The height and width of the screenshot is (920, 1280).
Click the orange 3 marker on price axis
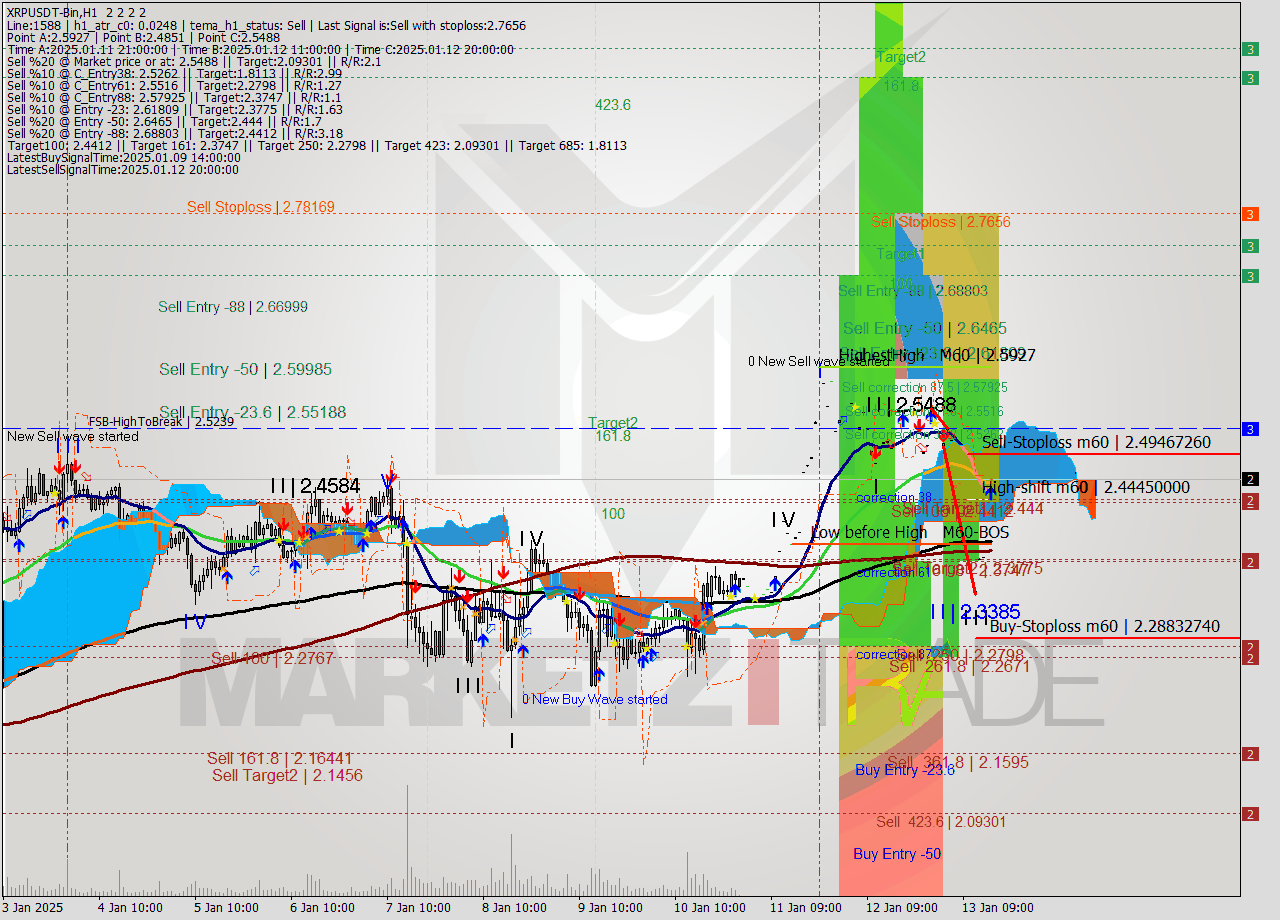[x=1250, y=214]
